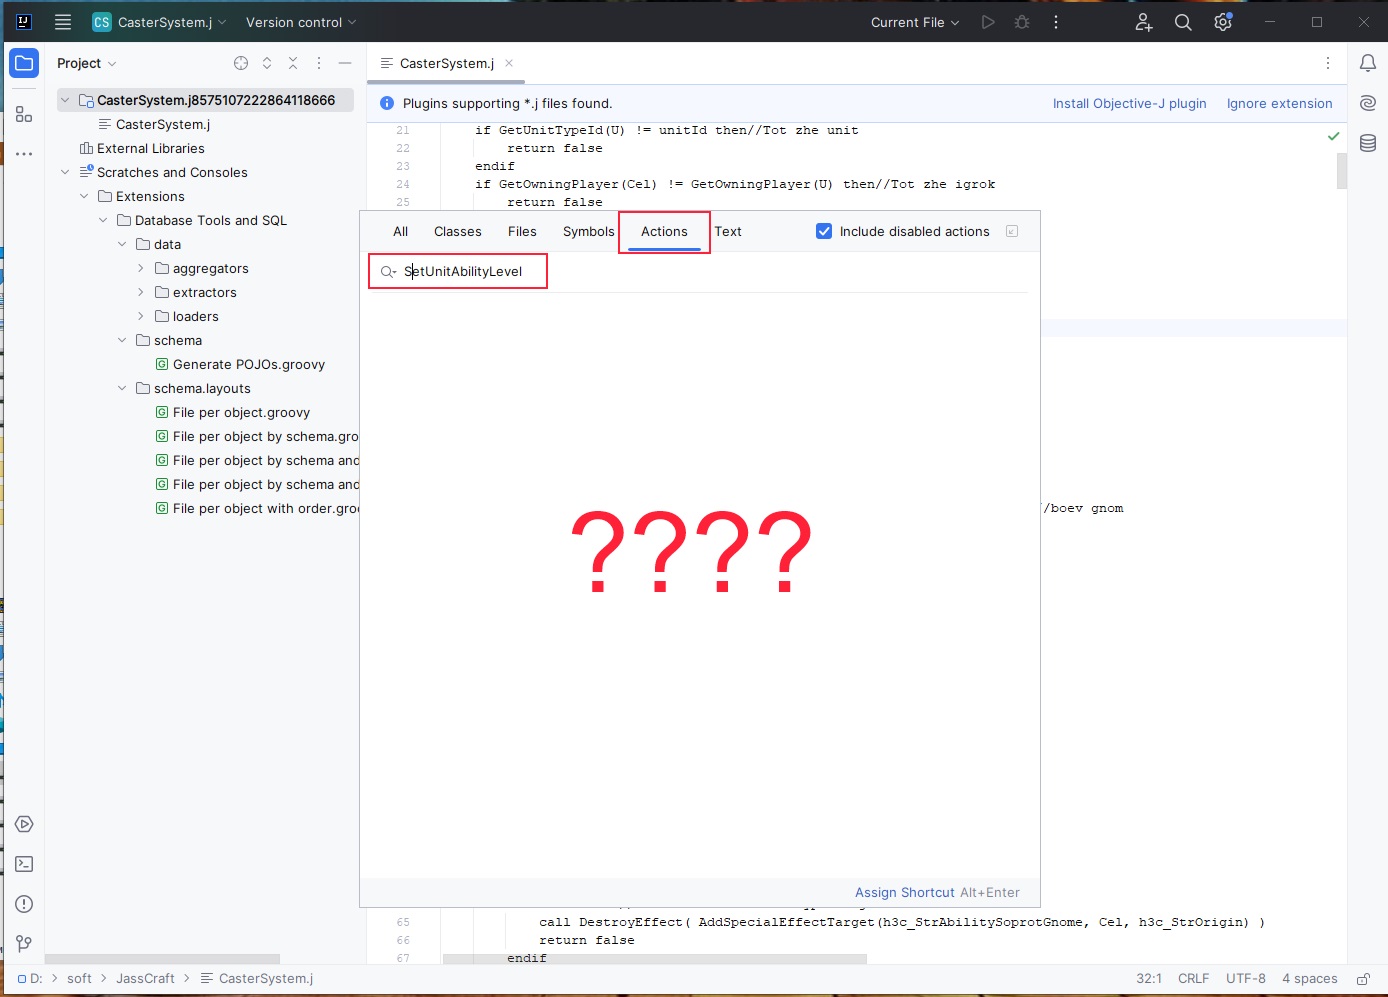Expand the extractors folder
Screen dimensions: 1388x997
[141, 292]
